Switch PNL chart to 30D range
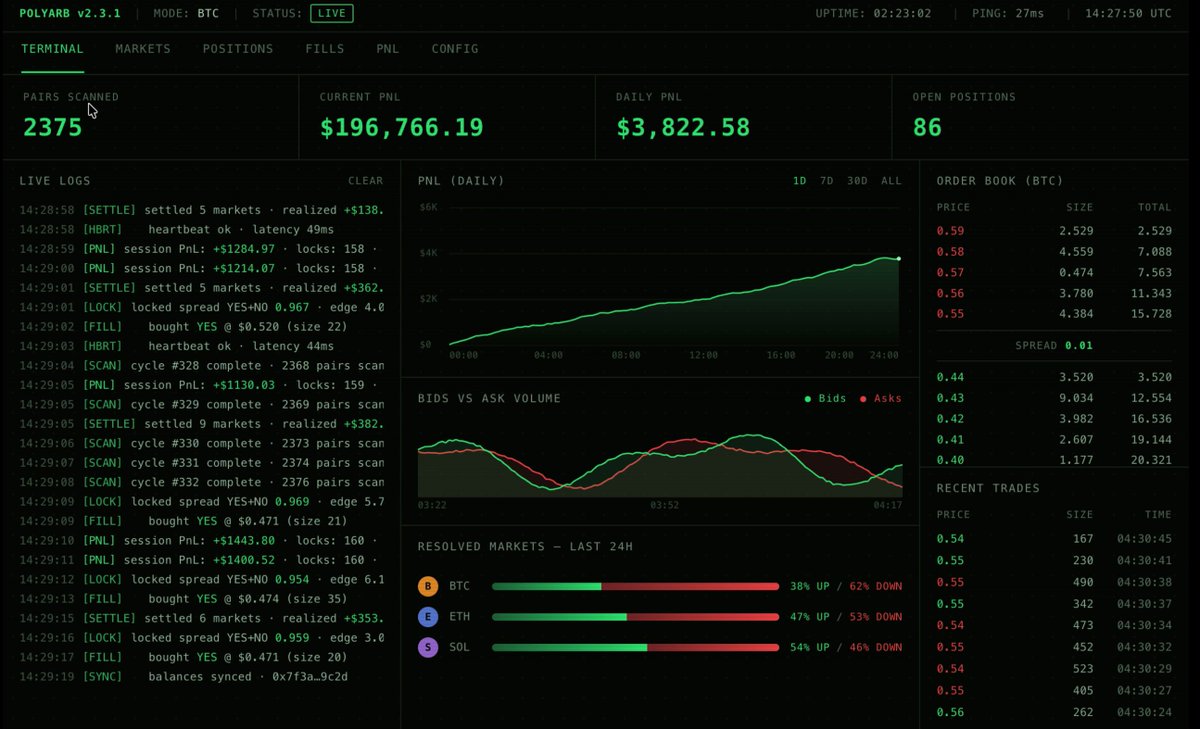Screen dimensions: 1200x729 tap(858, 181)
